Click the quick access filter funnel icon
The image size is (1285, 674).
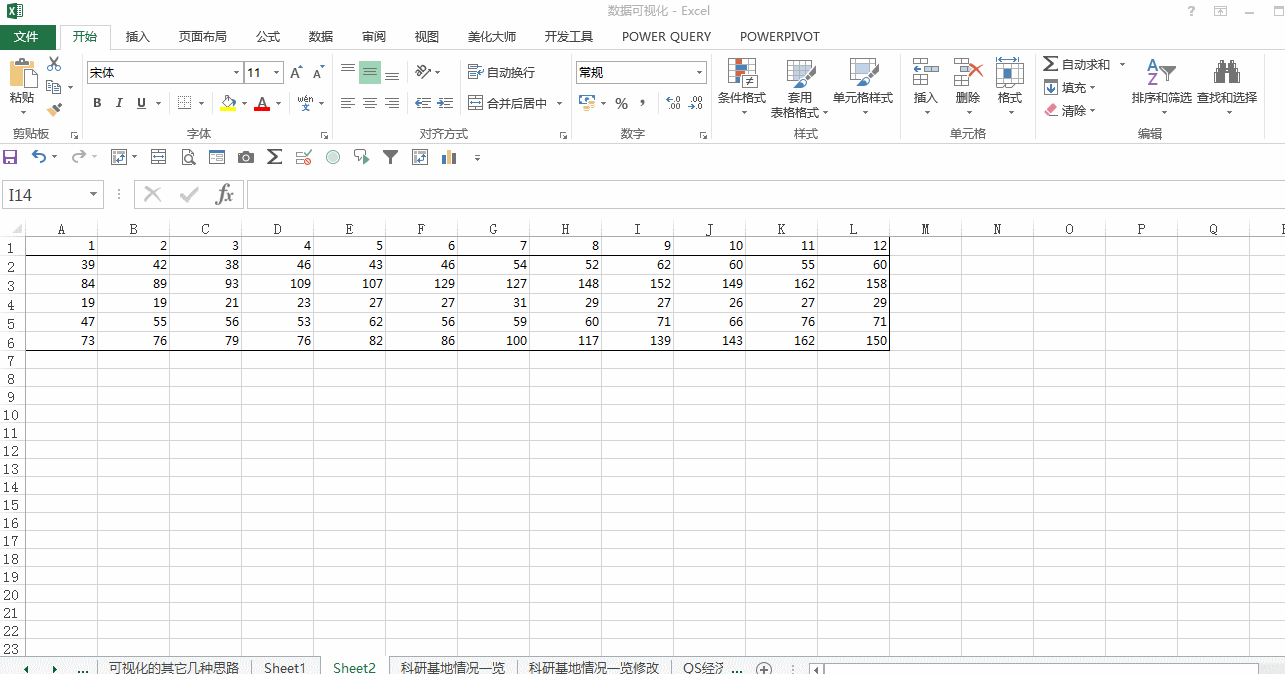(391, 157)
